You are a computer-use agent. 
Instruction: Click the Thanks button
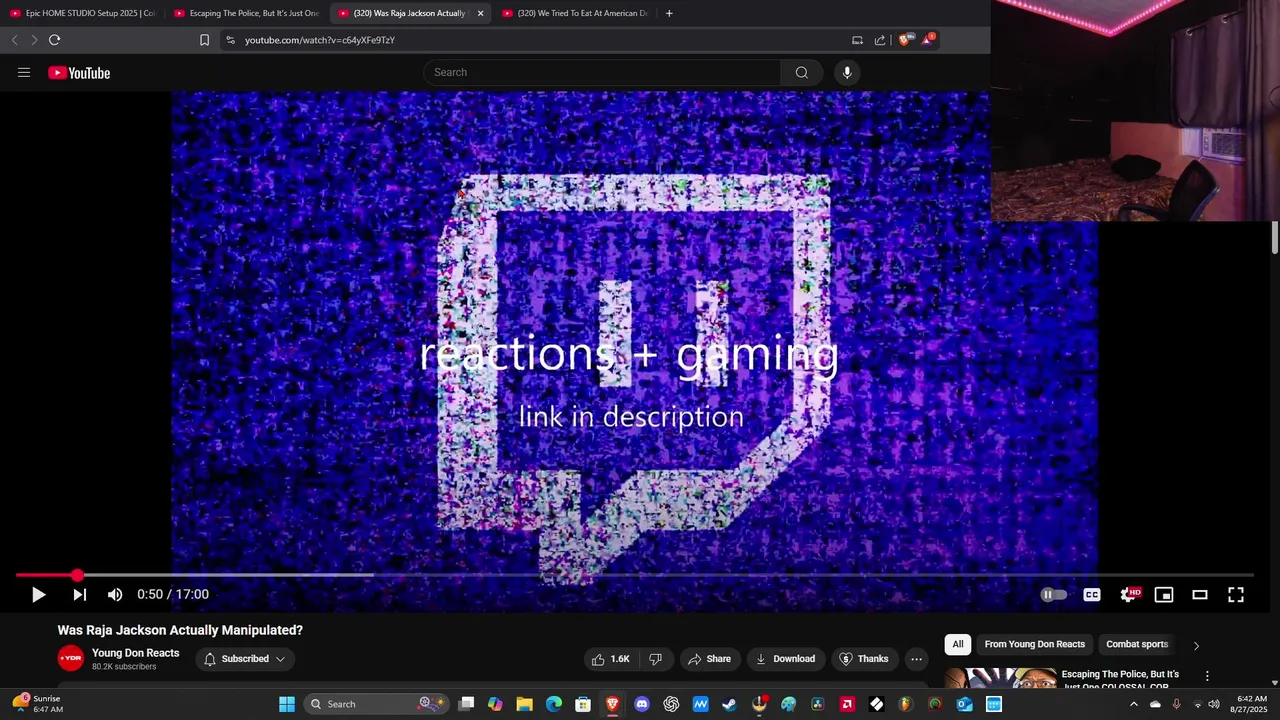tap(863, 659)
